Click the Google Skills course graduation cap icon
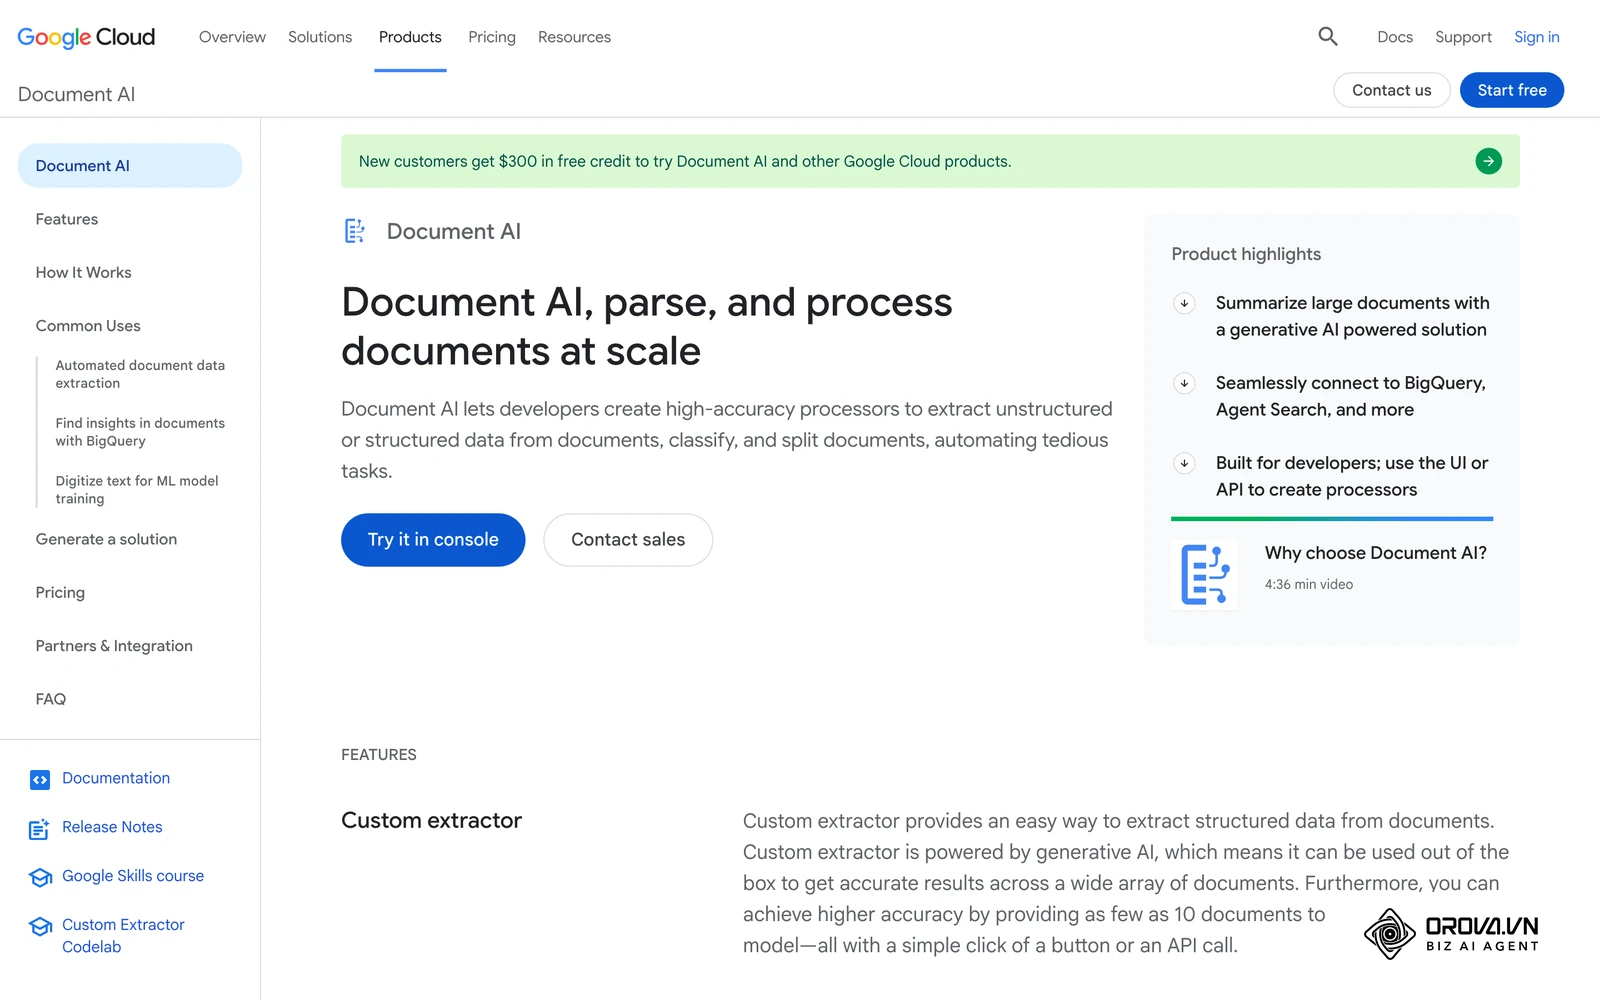1600x1000 pixels. [40, 877]
